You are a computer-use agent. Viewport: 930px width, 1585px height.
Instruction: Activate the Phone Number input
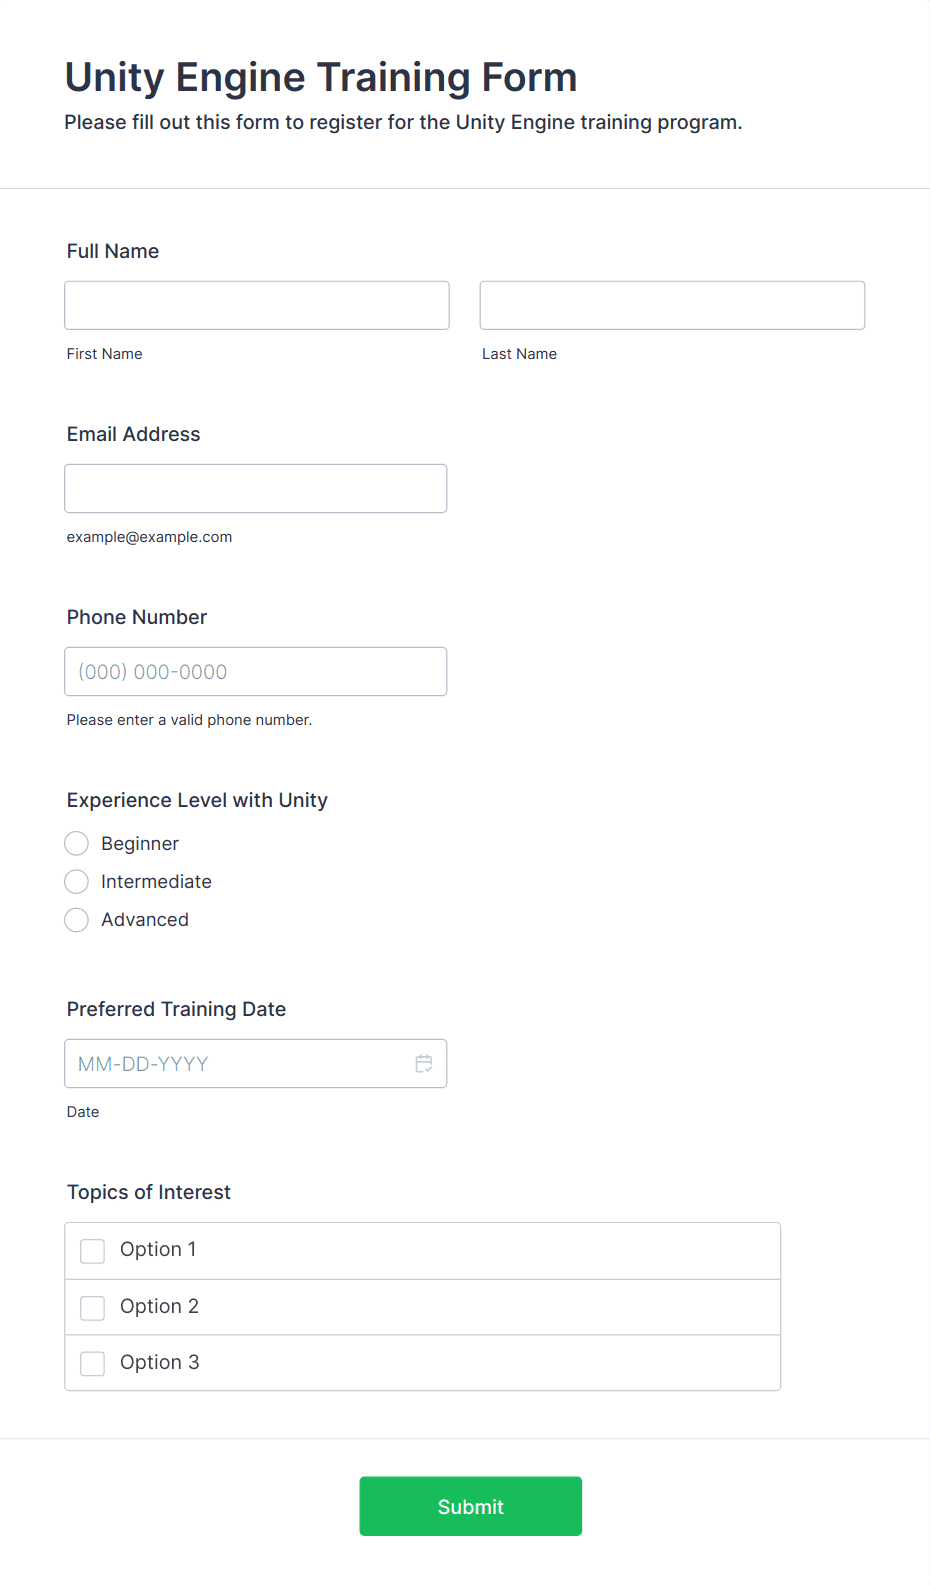click(x=256, y=671)
